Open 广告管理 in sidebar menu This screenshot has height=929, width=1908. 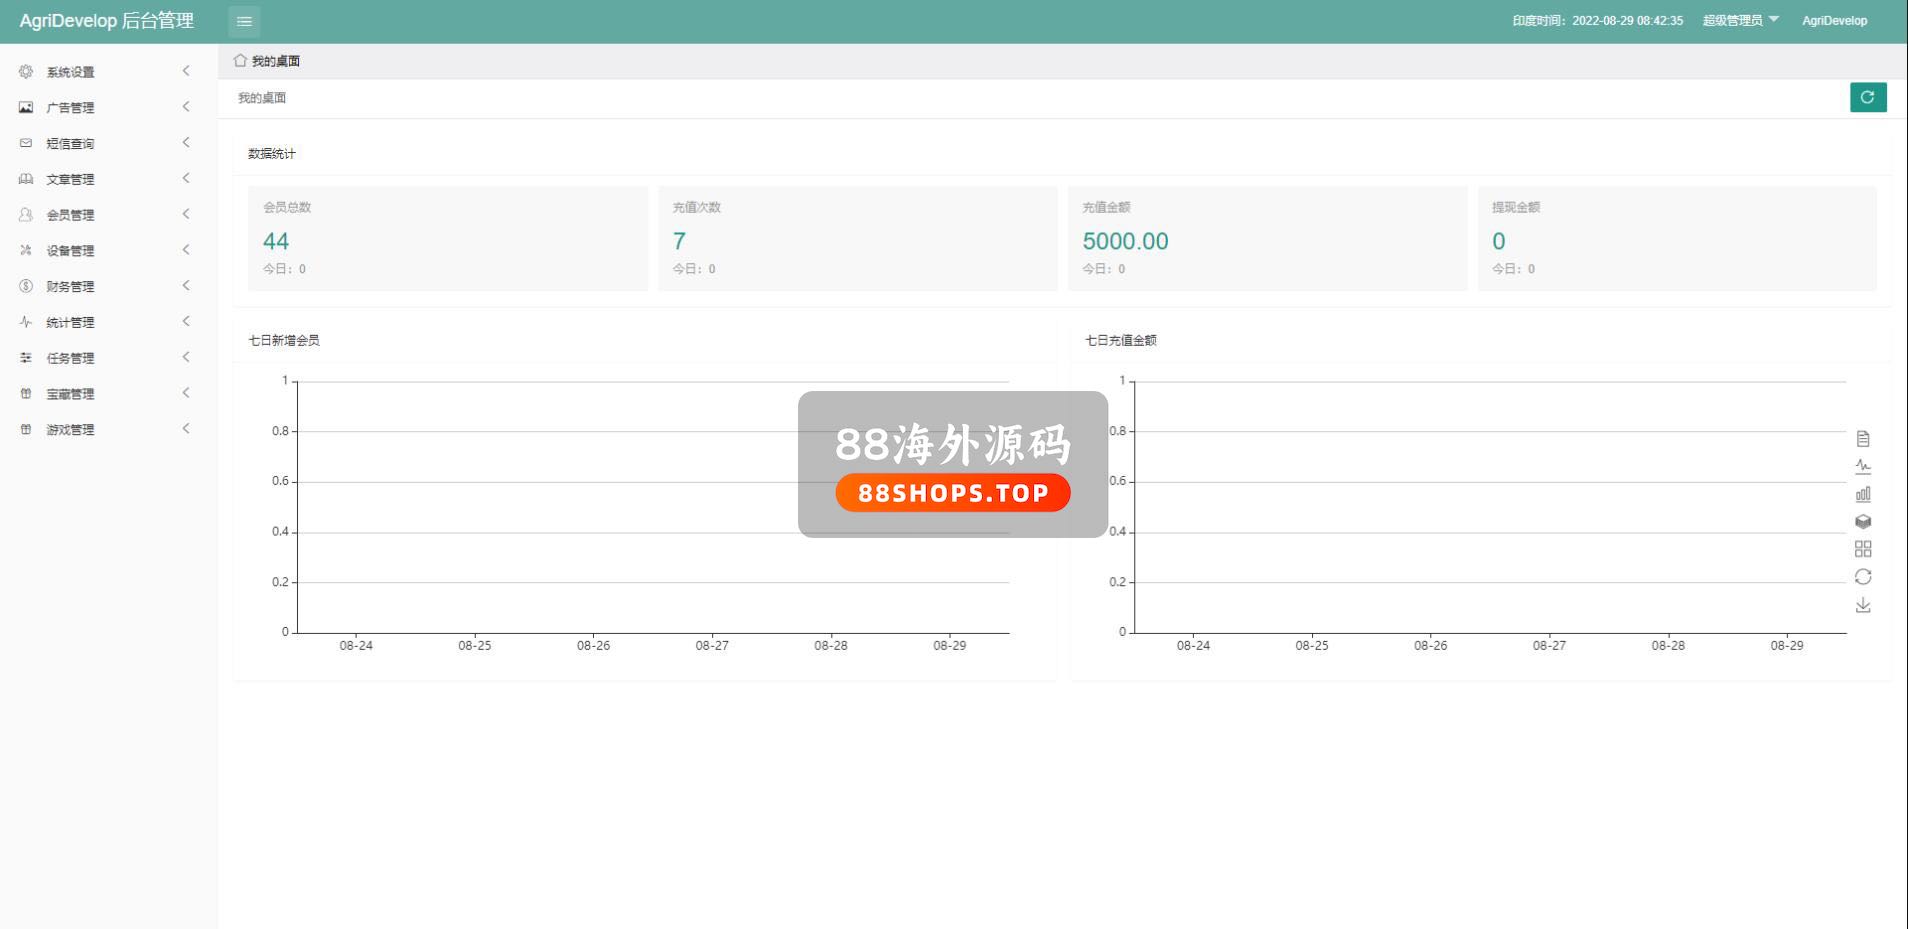pos(70,108)
